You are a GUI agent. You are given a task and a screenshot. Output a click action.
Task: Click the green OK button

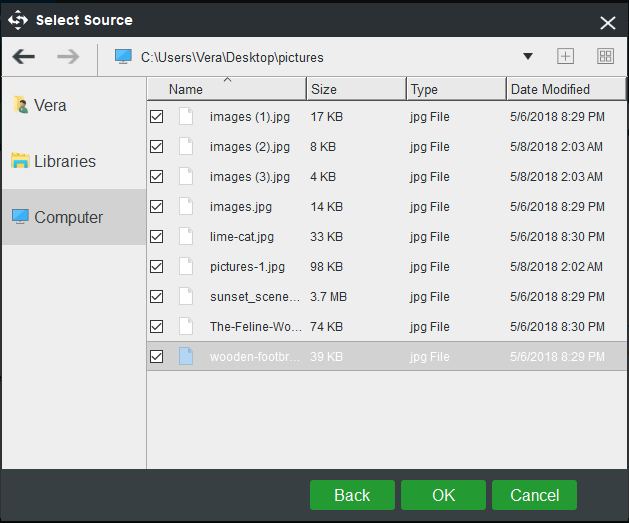(443, 495)
